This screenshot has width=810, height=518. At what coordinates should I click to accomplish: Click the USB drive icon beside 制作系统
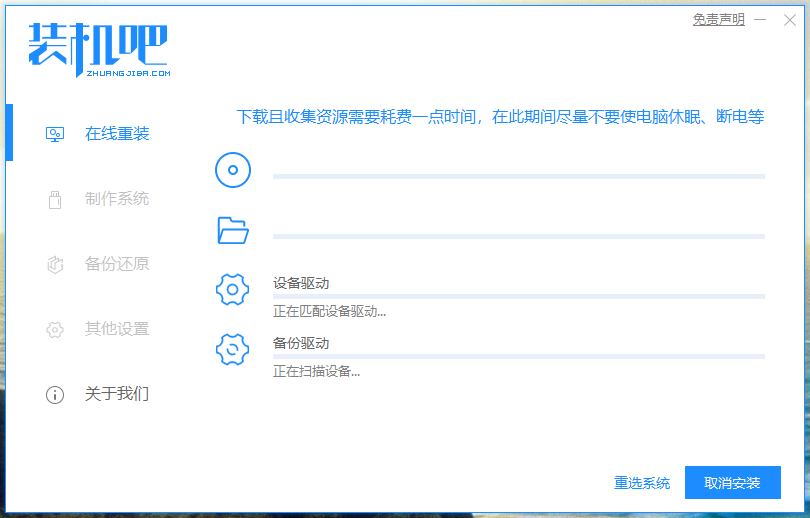(x=55, y=199)
